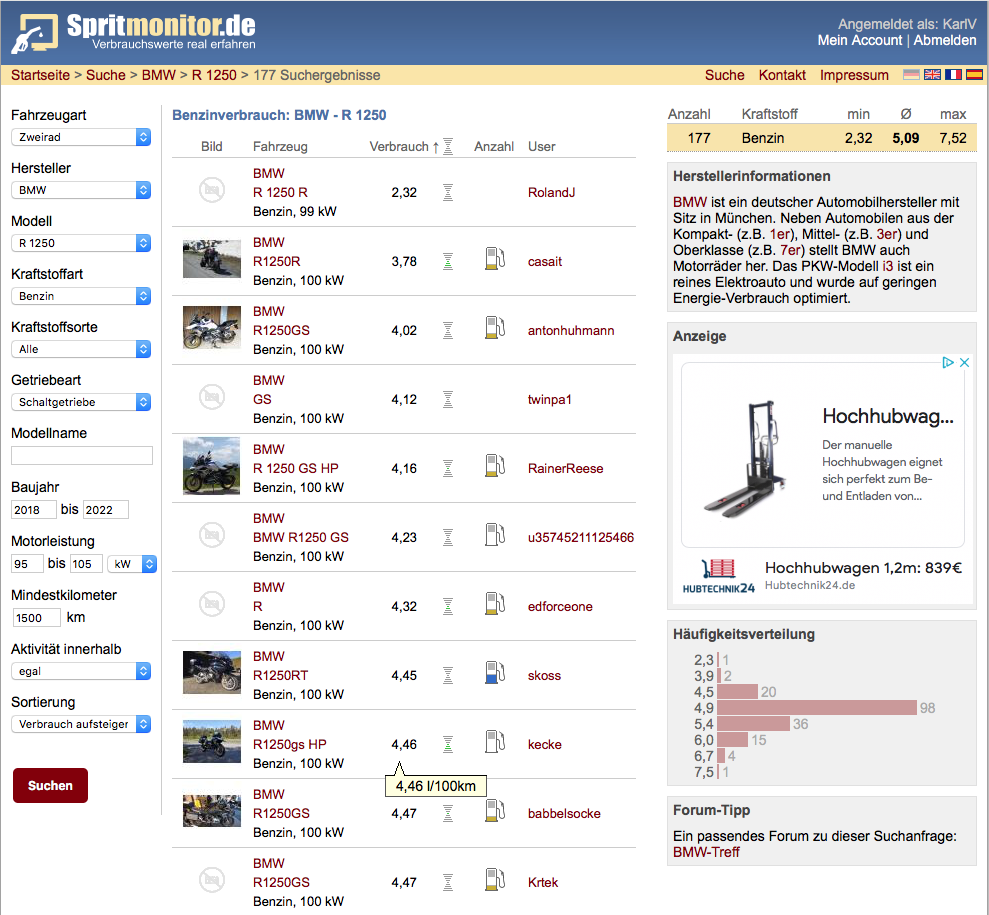Open the Motorleistung unit dropdown showing kW

click(x=132, y=564)
